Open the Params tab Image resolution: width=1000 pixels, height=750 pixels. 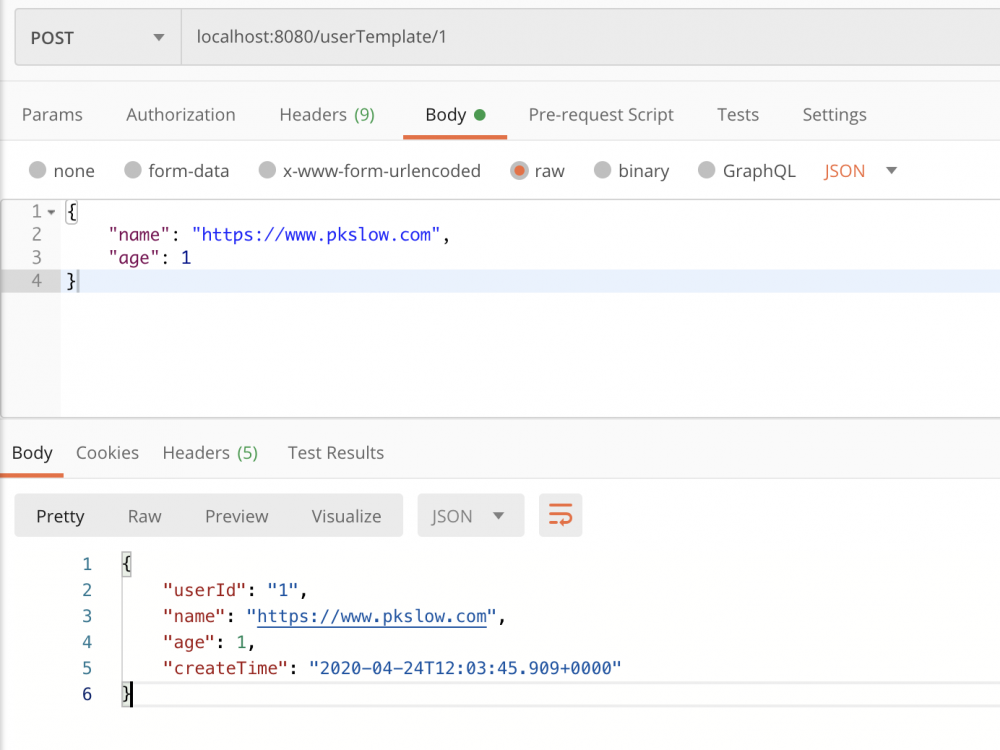pyautogui.click(x=52, y=115)
